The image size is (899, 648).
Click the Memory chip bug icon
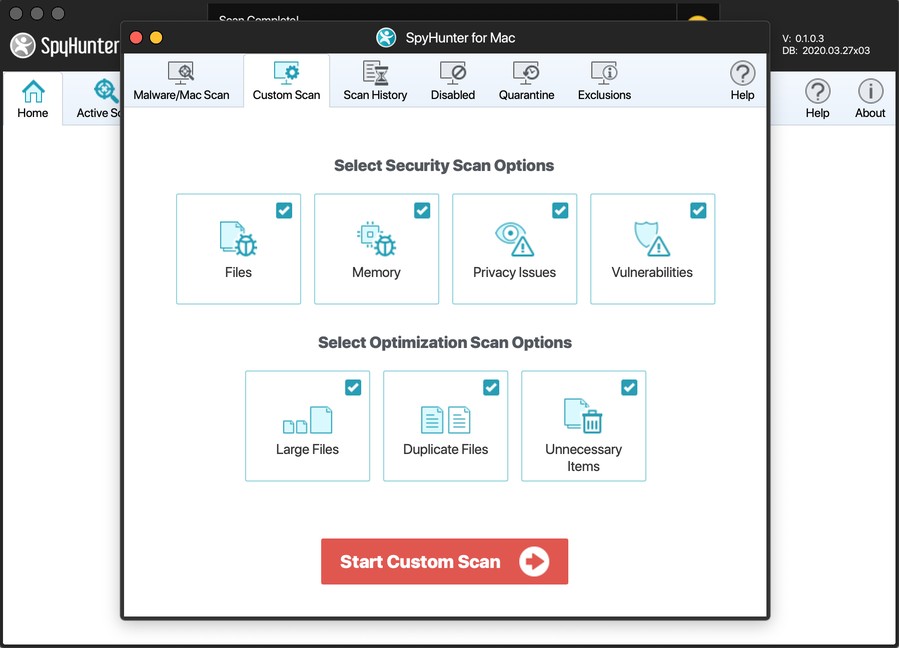click(376, 239)
